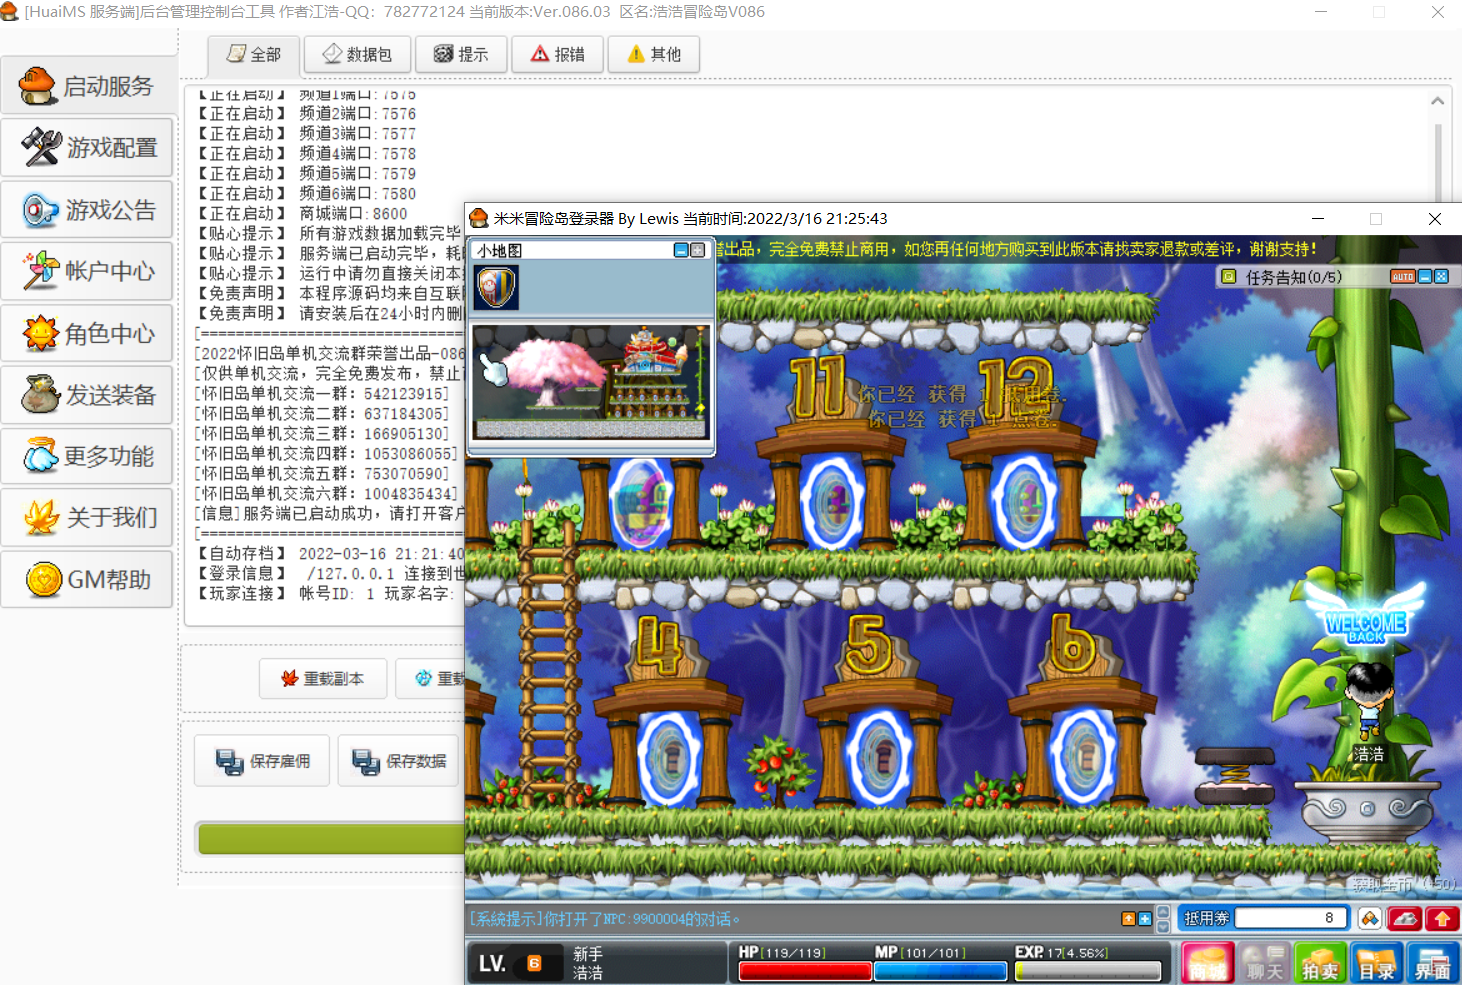Image resolution: width=1462 pixels, height=985 pixels.
Task: Open 目录 menu button
Action: coord(1376,963)
